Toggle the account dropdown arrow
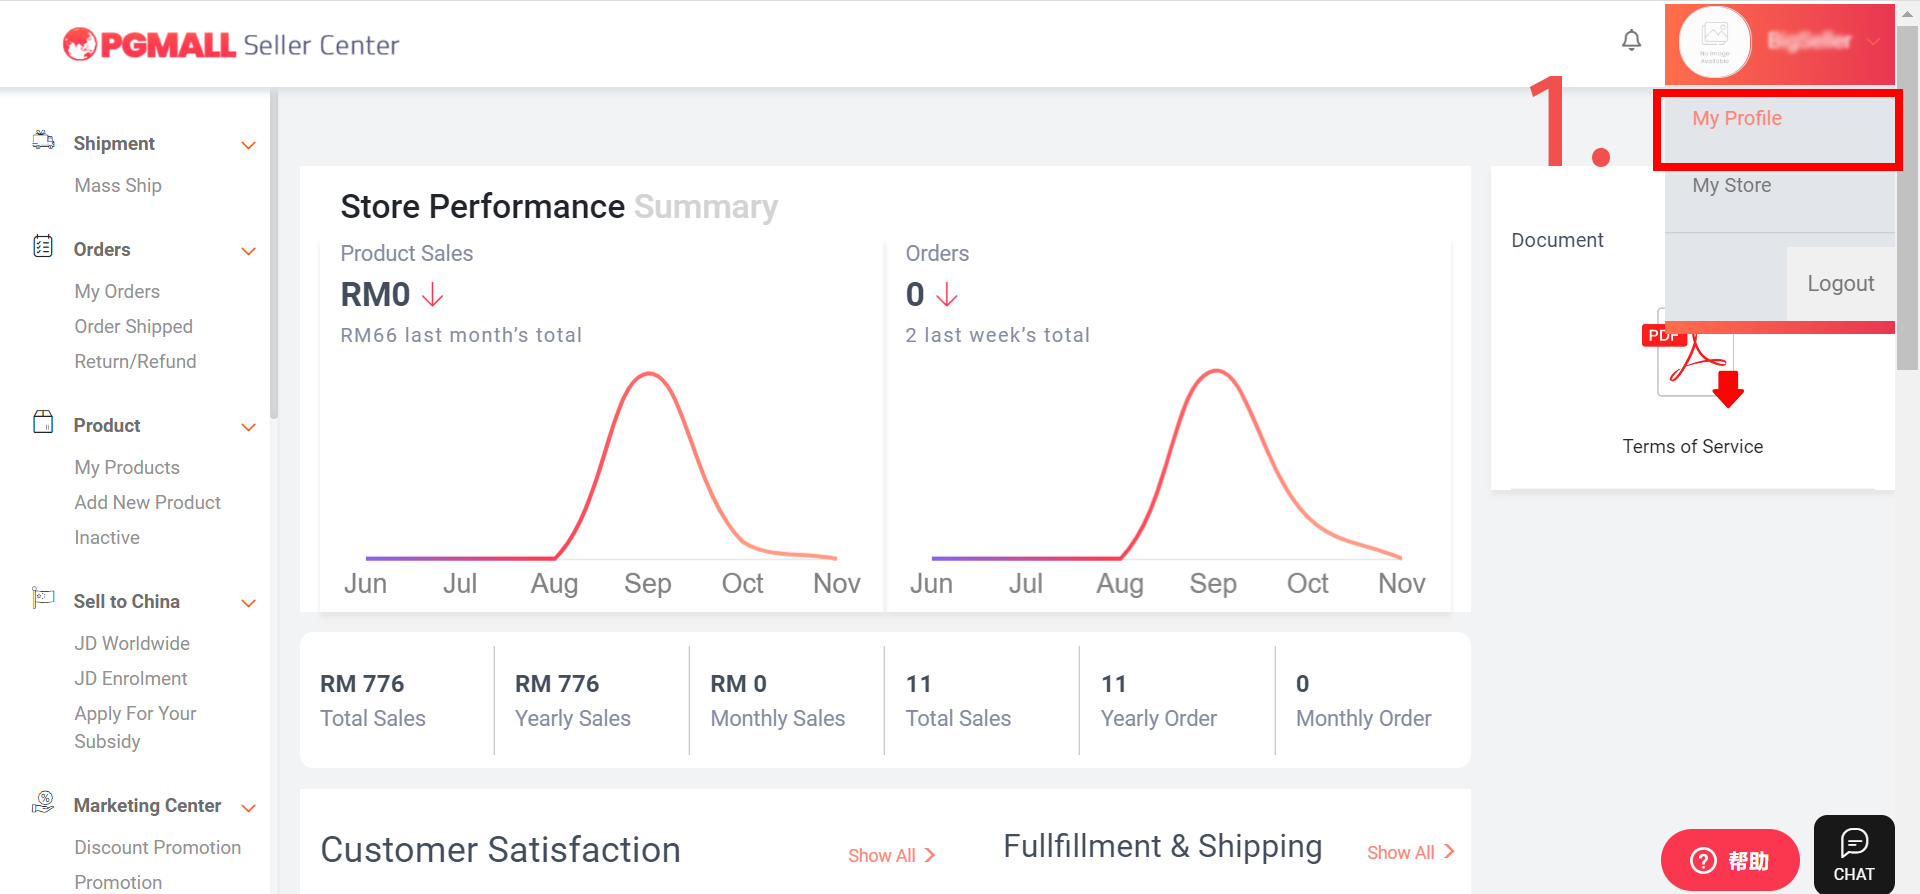This screenshot has height=894, width=1920. 1873,42
